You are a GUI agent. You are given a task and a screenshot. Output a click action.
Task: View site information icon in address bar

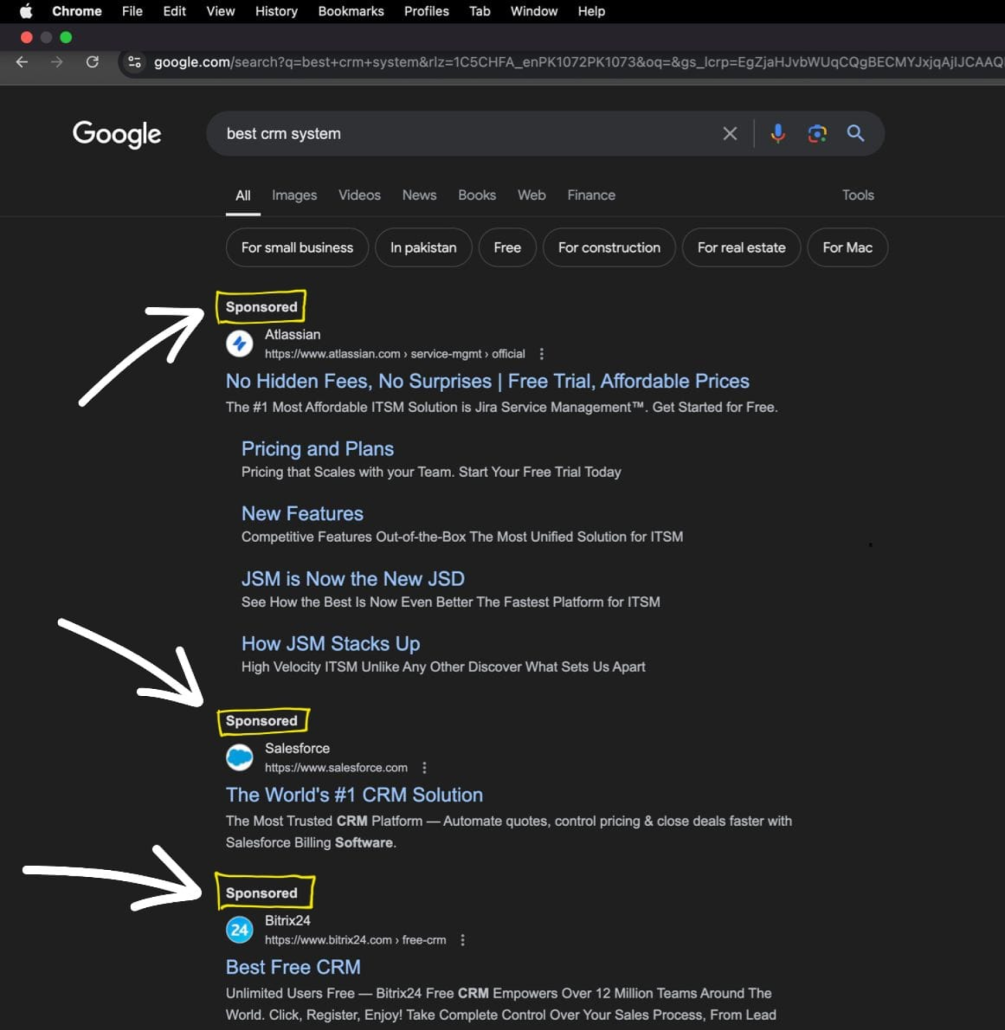pos(135,62)
